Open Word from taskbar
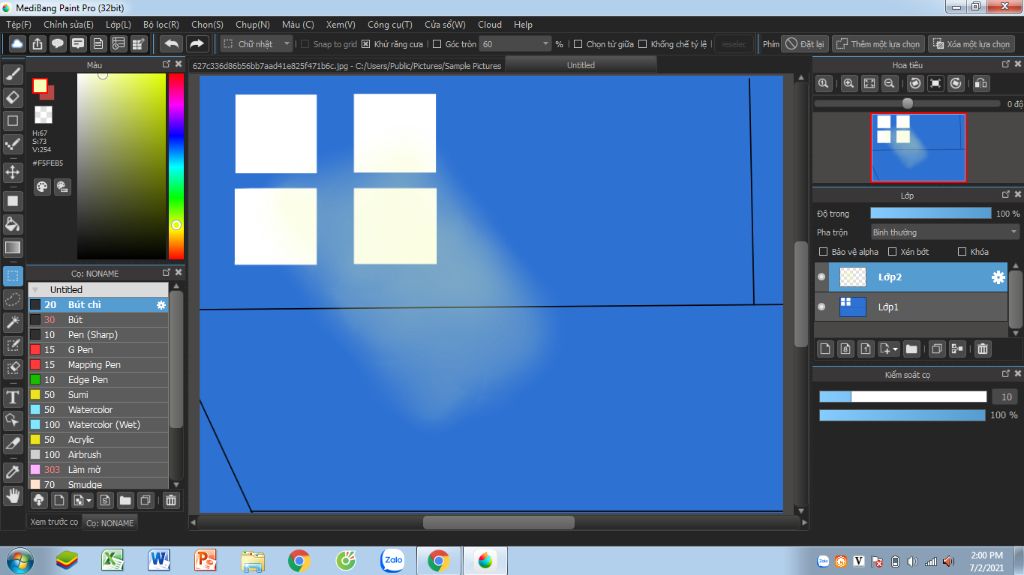This screenshot has height=575, width=1024. coord(159,560)
